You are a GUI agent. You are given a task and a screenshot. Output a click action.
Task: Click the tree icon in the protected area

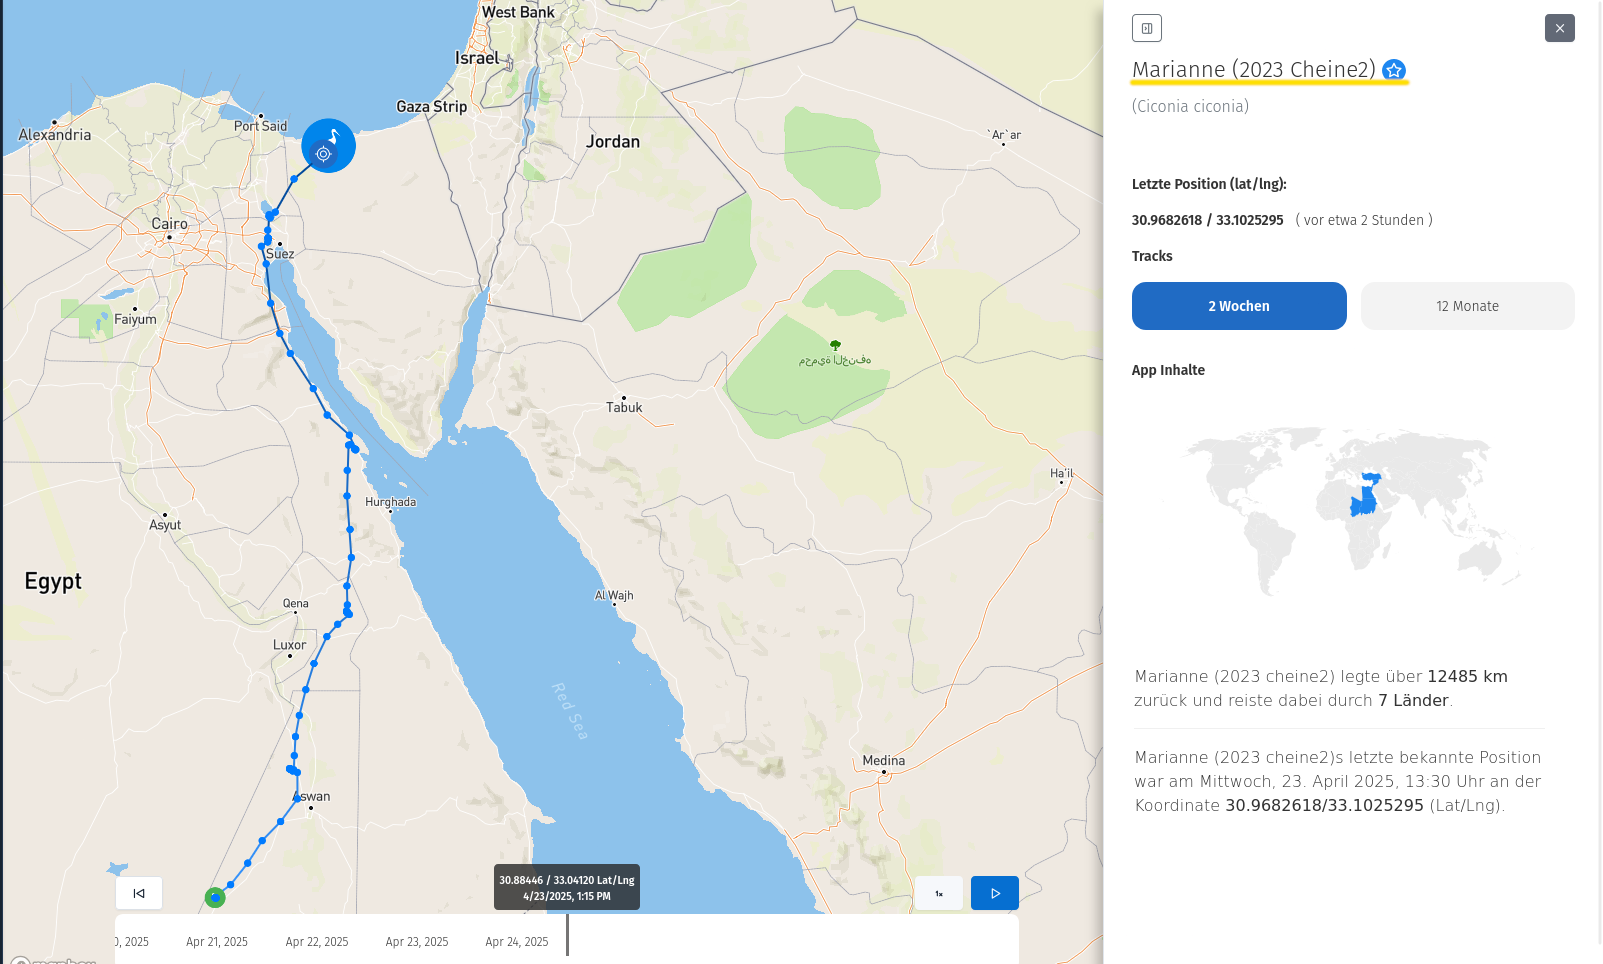coord(835,345)
